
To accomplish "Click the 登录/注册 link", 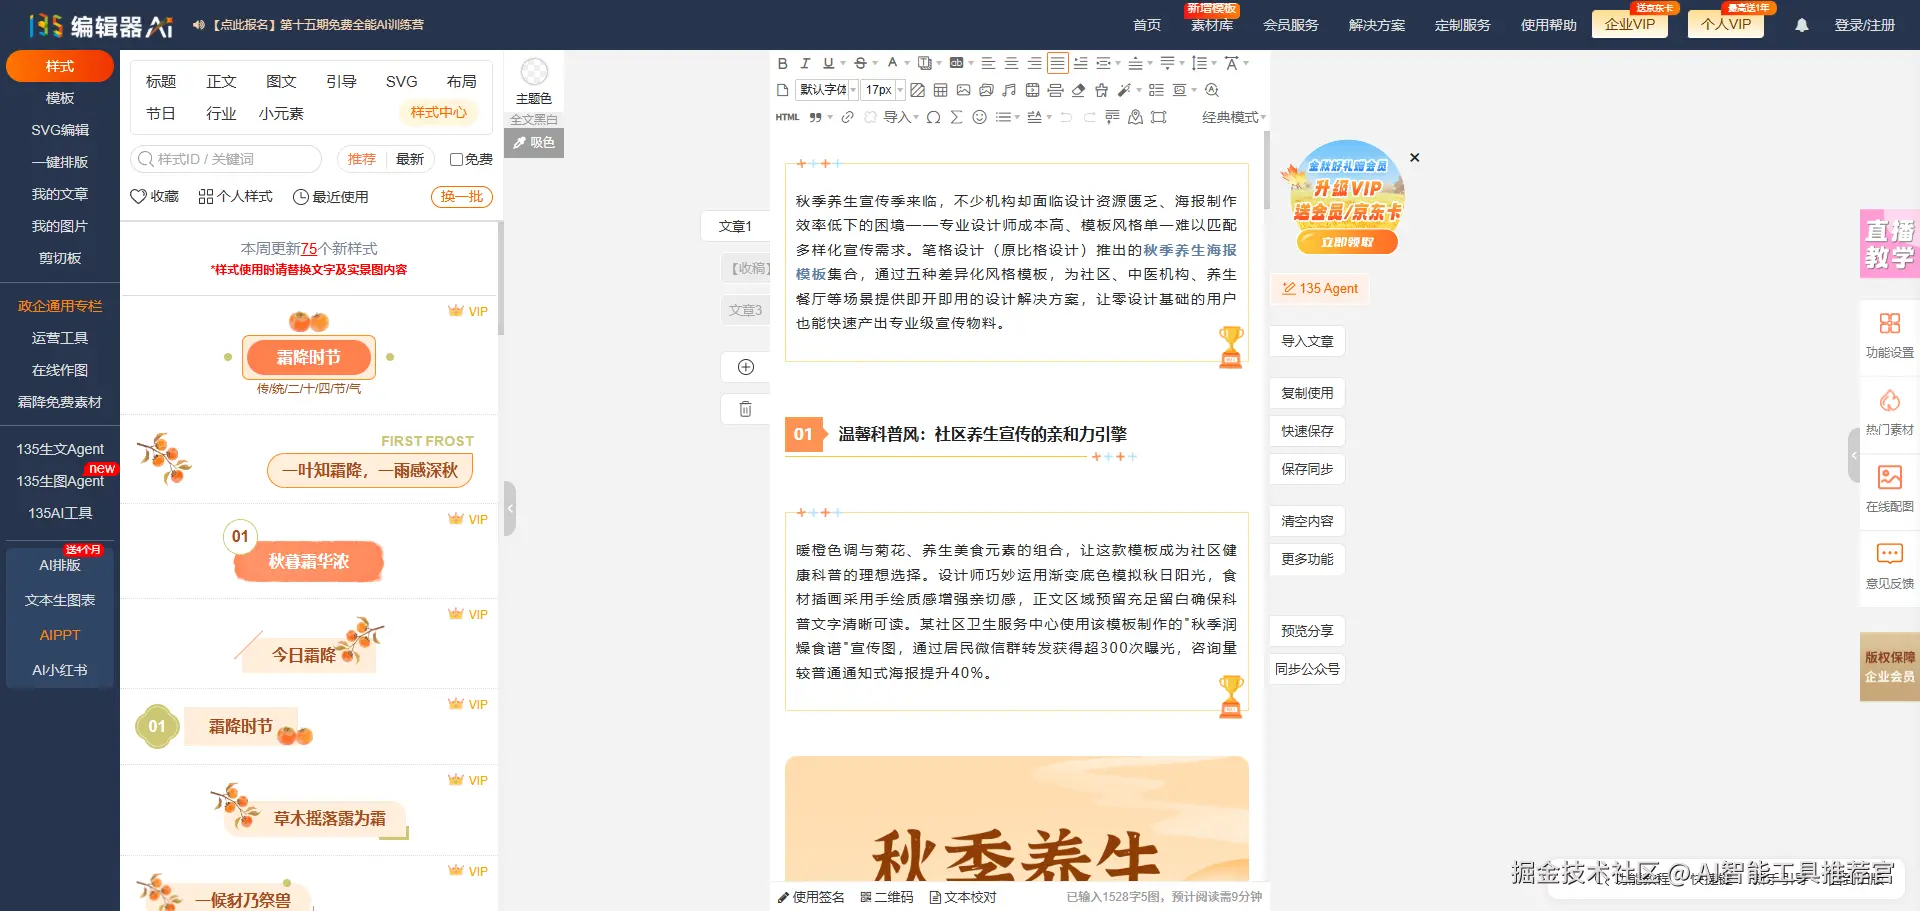I will point(1864,25).
